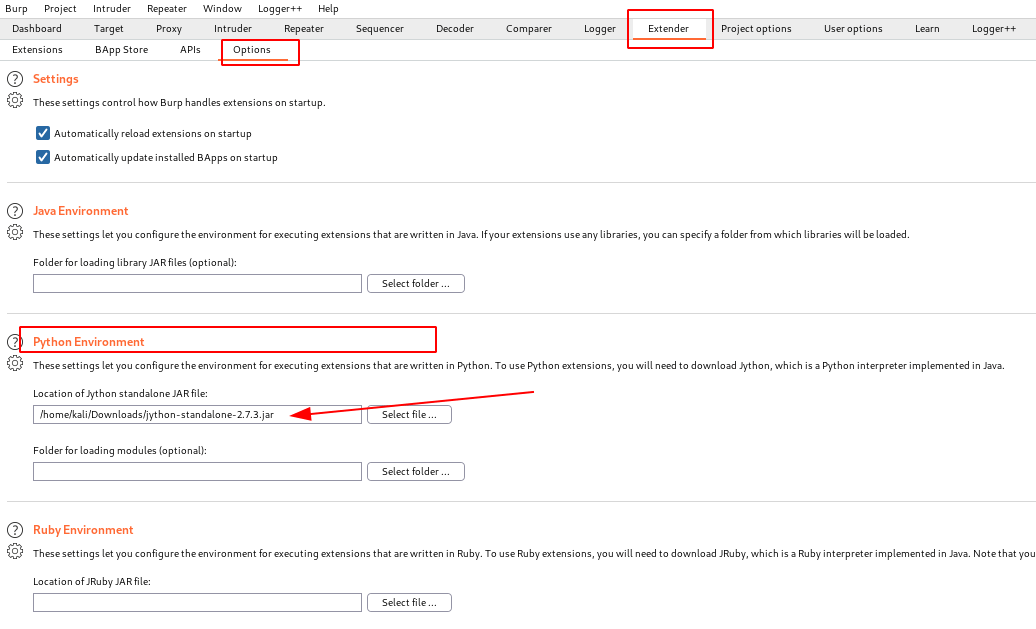Open the Intruder menu in menu bar
Viewport: 1036px width, 629px height.
click(x=112, y=9)
